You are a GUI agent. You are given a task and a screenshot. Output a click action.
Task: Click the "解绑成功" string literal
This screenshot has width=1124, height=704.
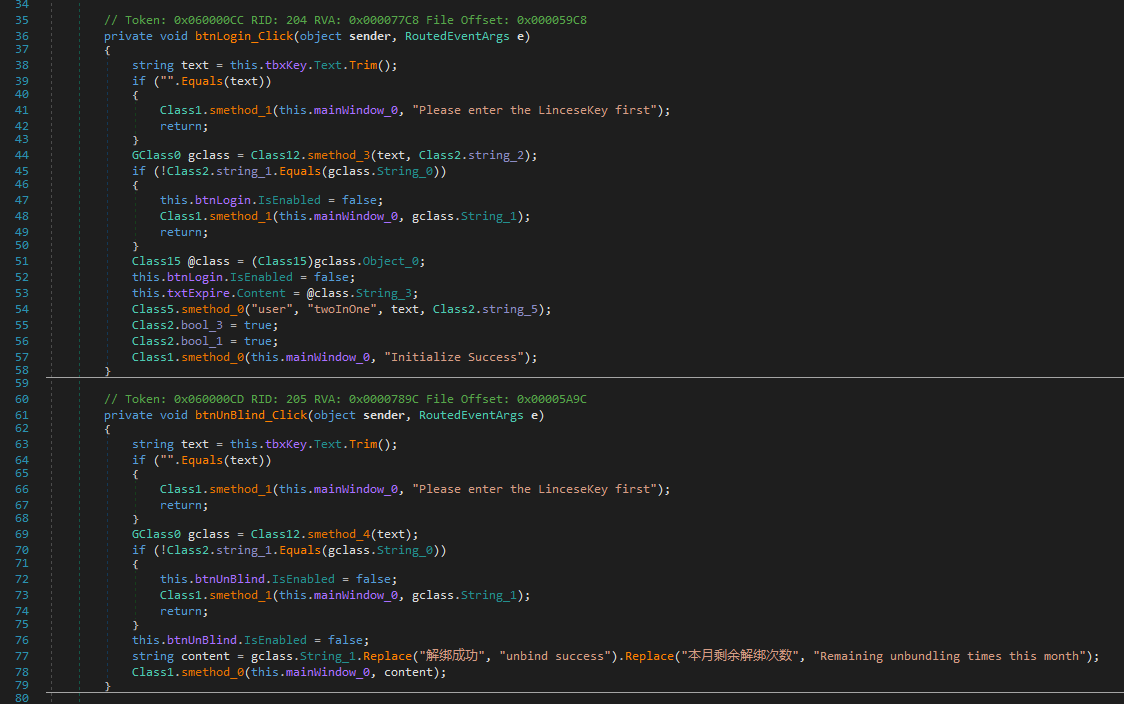452,657
